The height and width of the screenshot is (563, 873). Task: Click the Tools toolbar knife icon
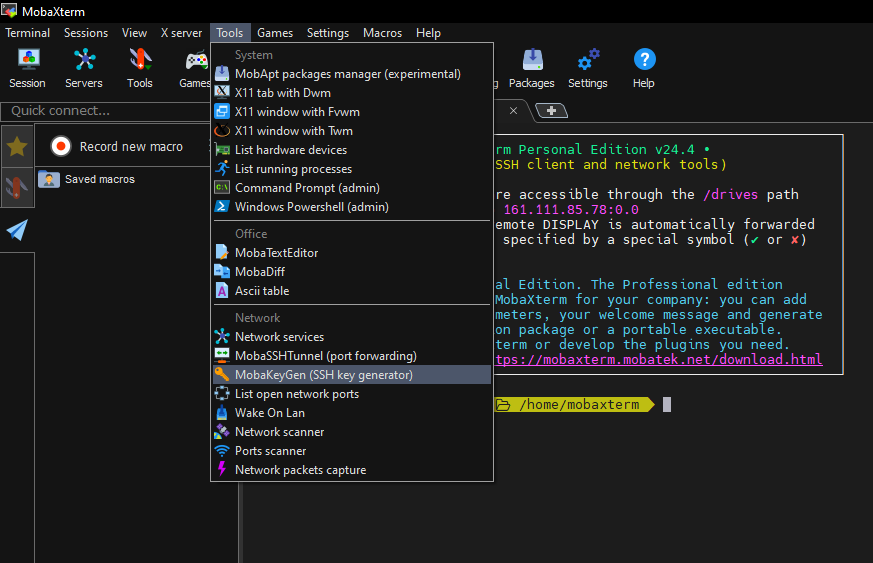(x=140, y=60)
